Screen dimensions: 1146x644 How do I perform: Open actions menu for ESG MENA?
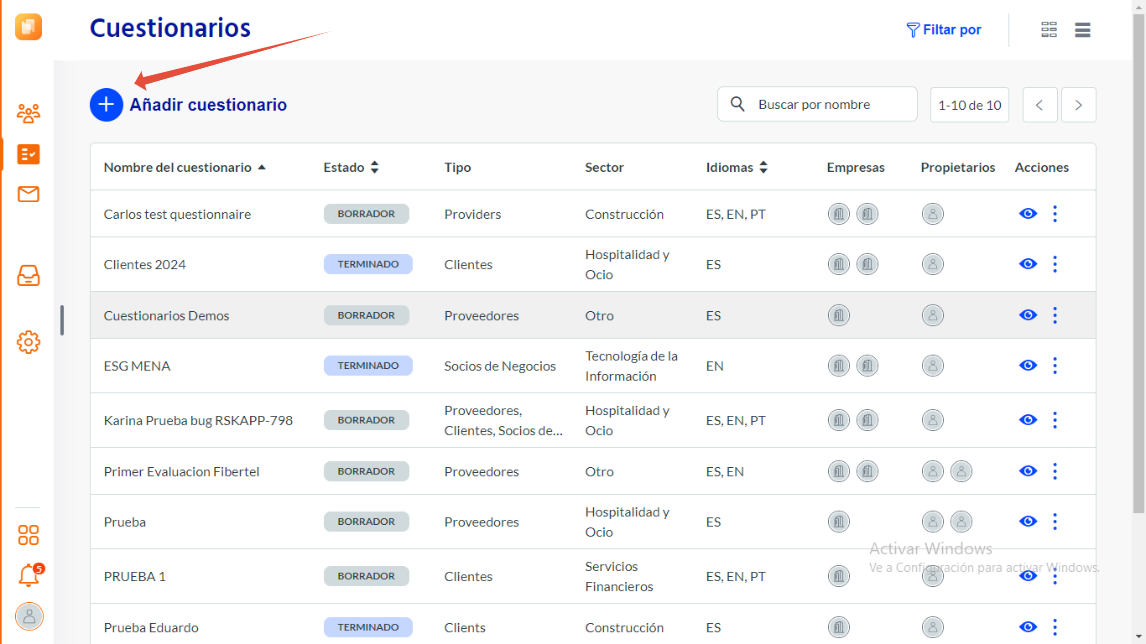1055,365
